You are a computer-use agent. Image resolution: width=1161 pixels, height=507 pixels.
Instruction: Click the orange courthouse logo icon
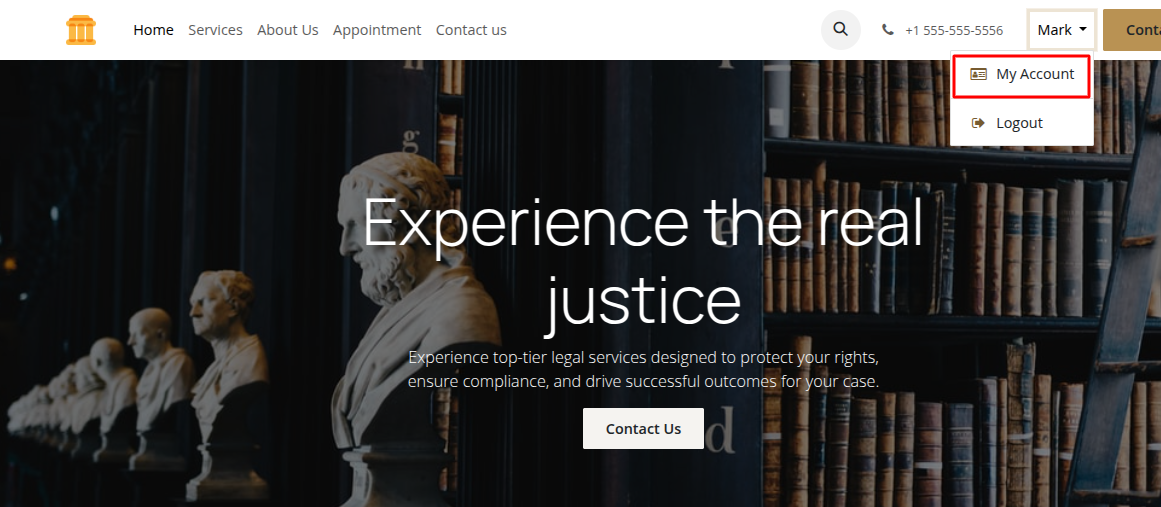[x=81, y=30]
